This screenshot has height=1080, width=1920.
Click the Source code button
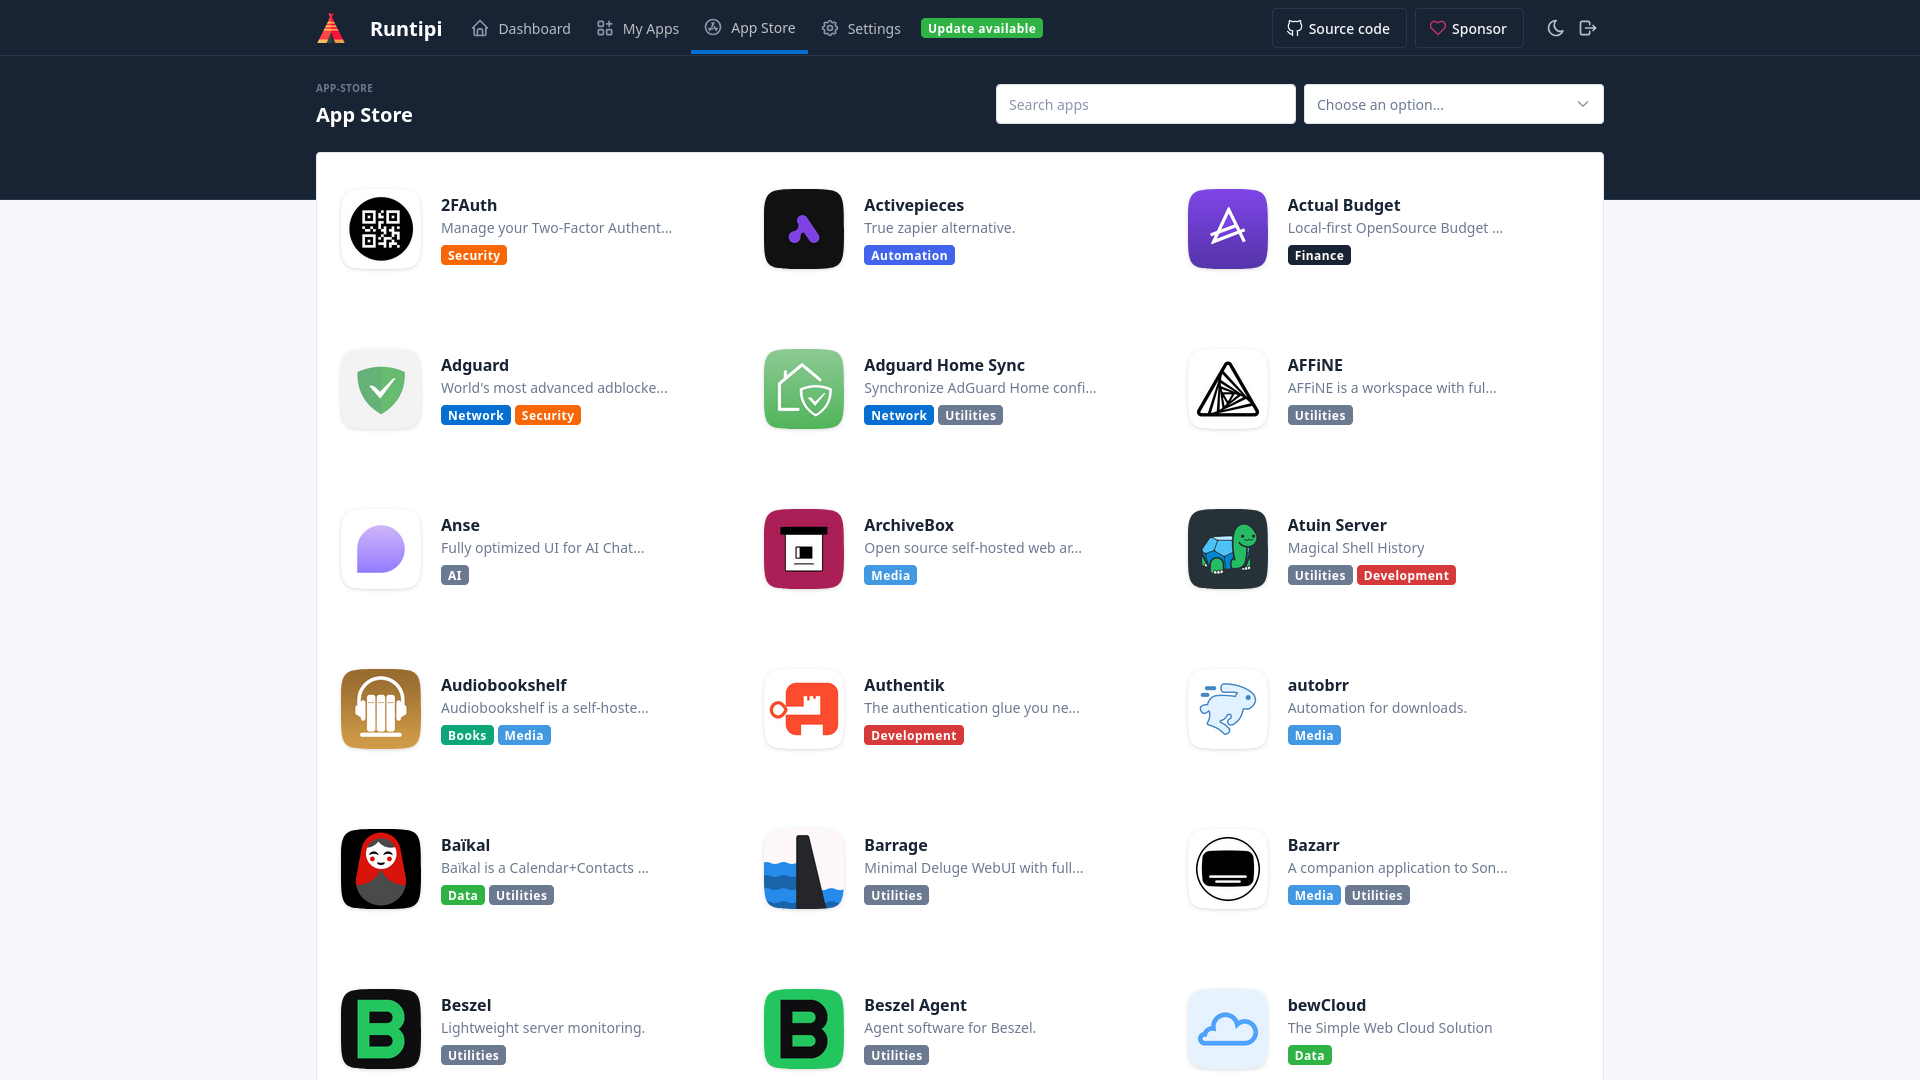[1338, 28]
